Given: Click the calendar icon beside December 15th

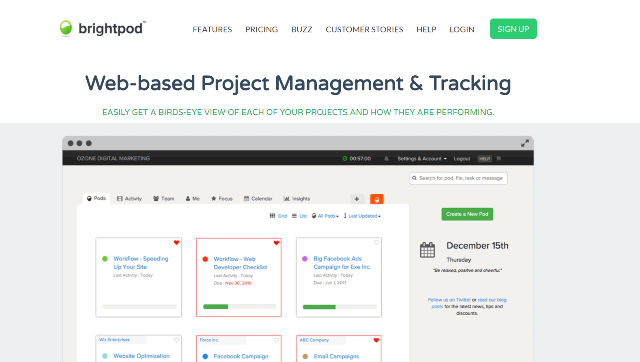Looking at the screenshot, I should tap(427, 250).
